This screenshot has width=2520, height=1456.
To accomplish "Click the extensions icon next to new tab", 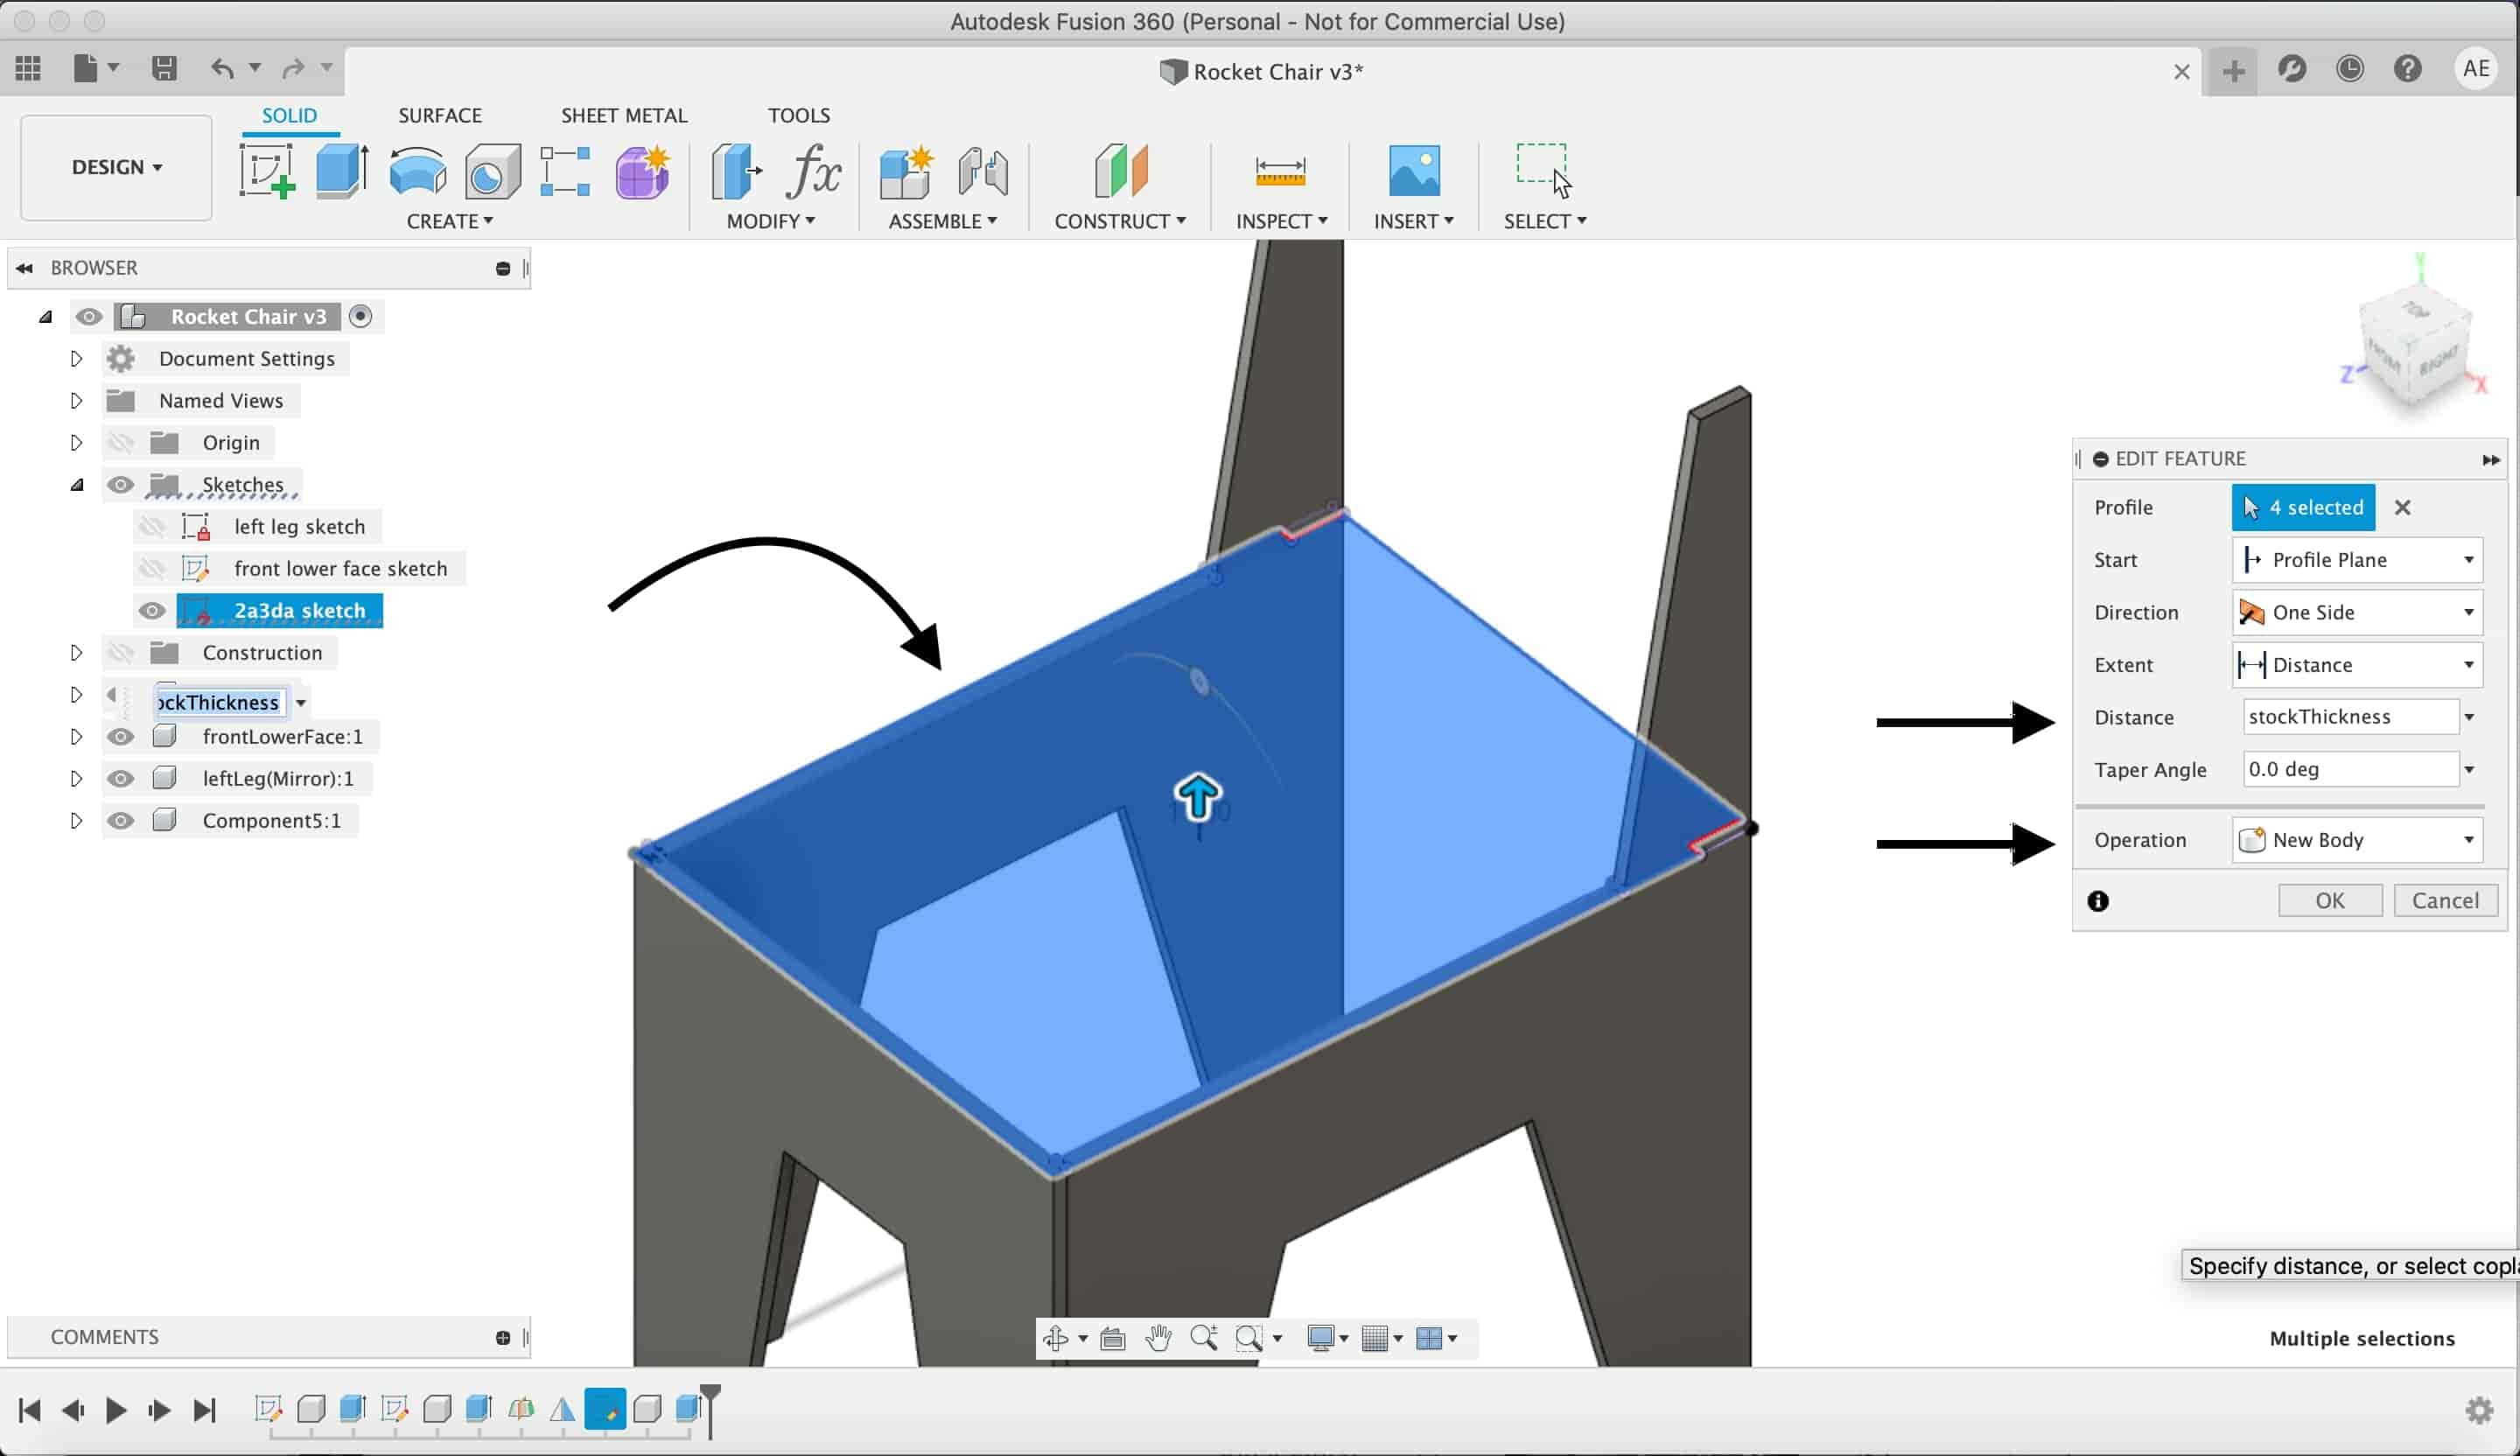I will [x=2292, y=68].
